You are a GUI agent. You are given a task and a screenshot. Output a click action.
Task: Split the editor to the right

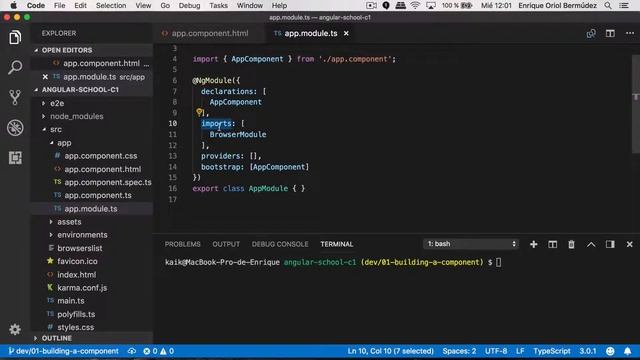point(610,33)
